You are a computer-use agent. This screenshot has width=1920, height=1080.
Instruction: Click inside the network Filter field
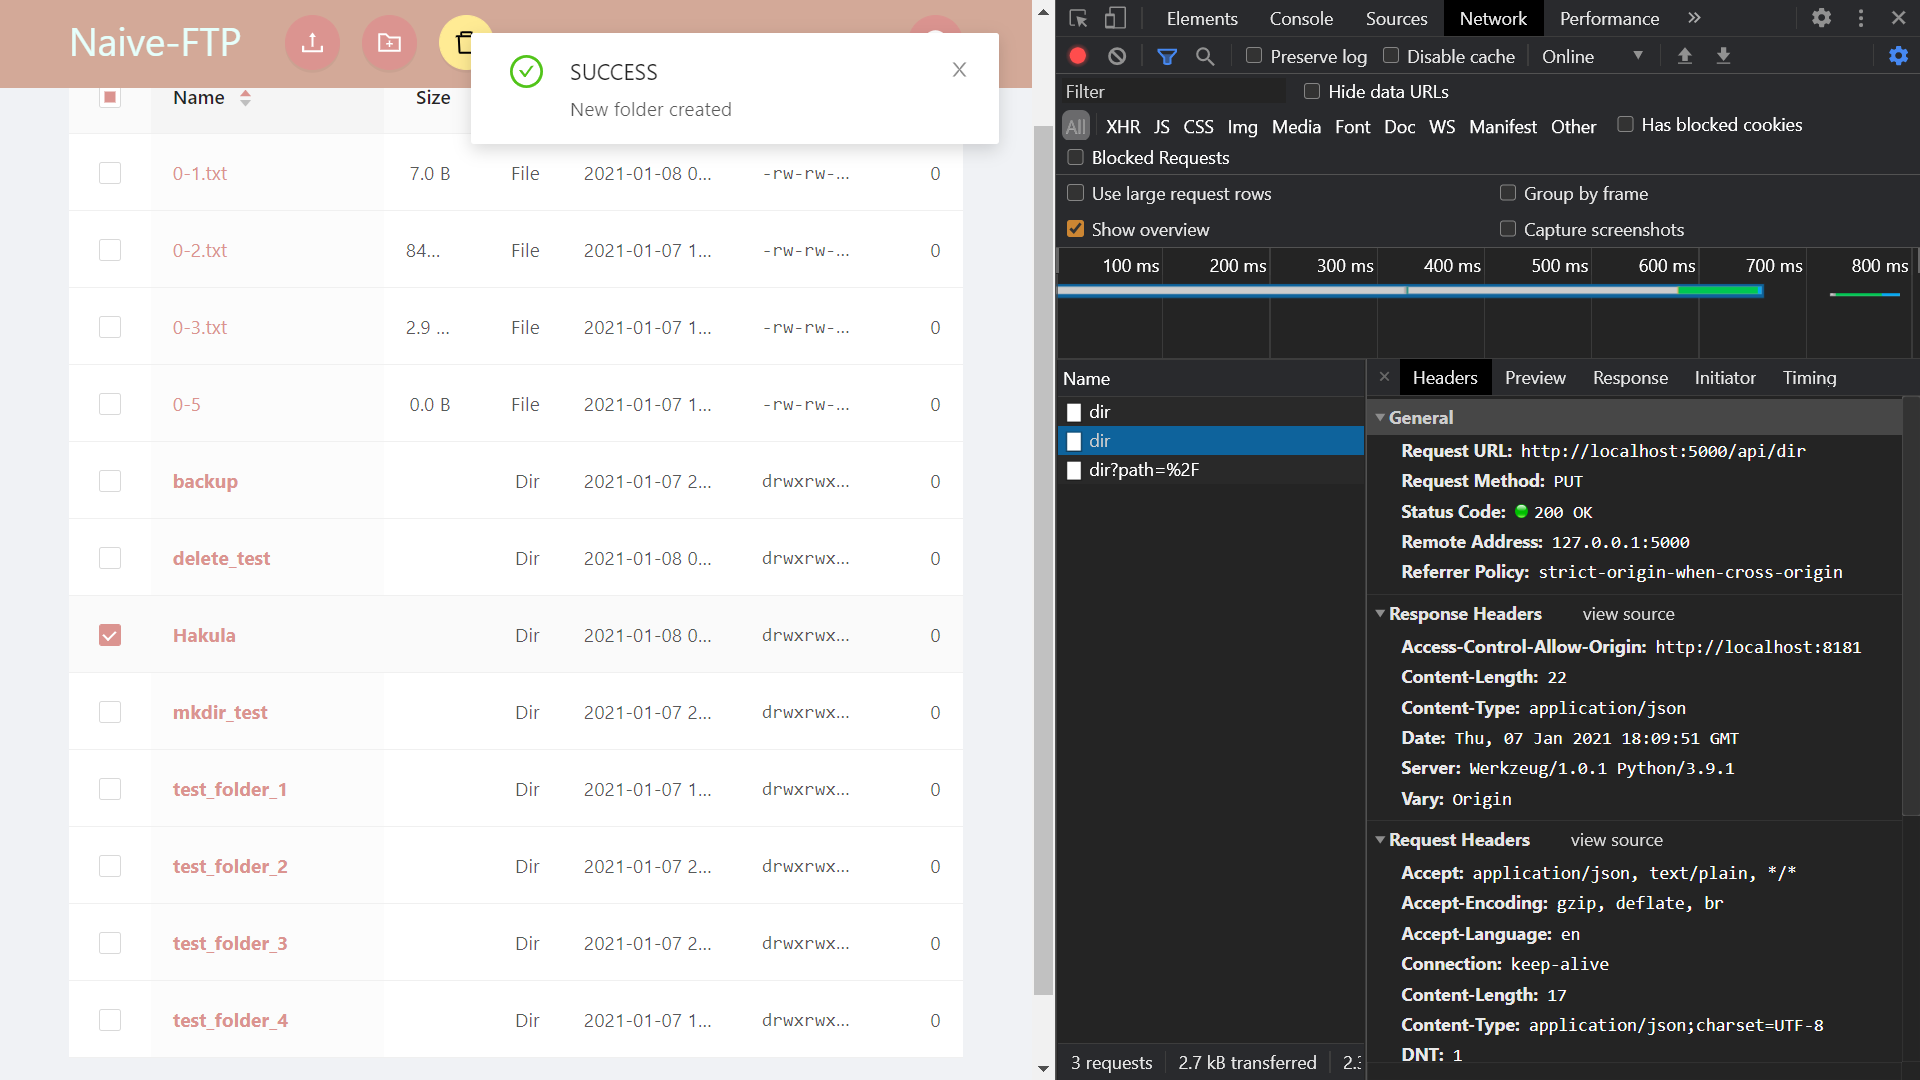[x=1170, y=91]
